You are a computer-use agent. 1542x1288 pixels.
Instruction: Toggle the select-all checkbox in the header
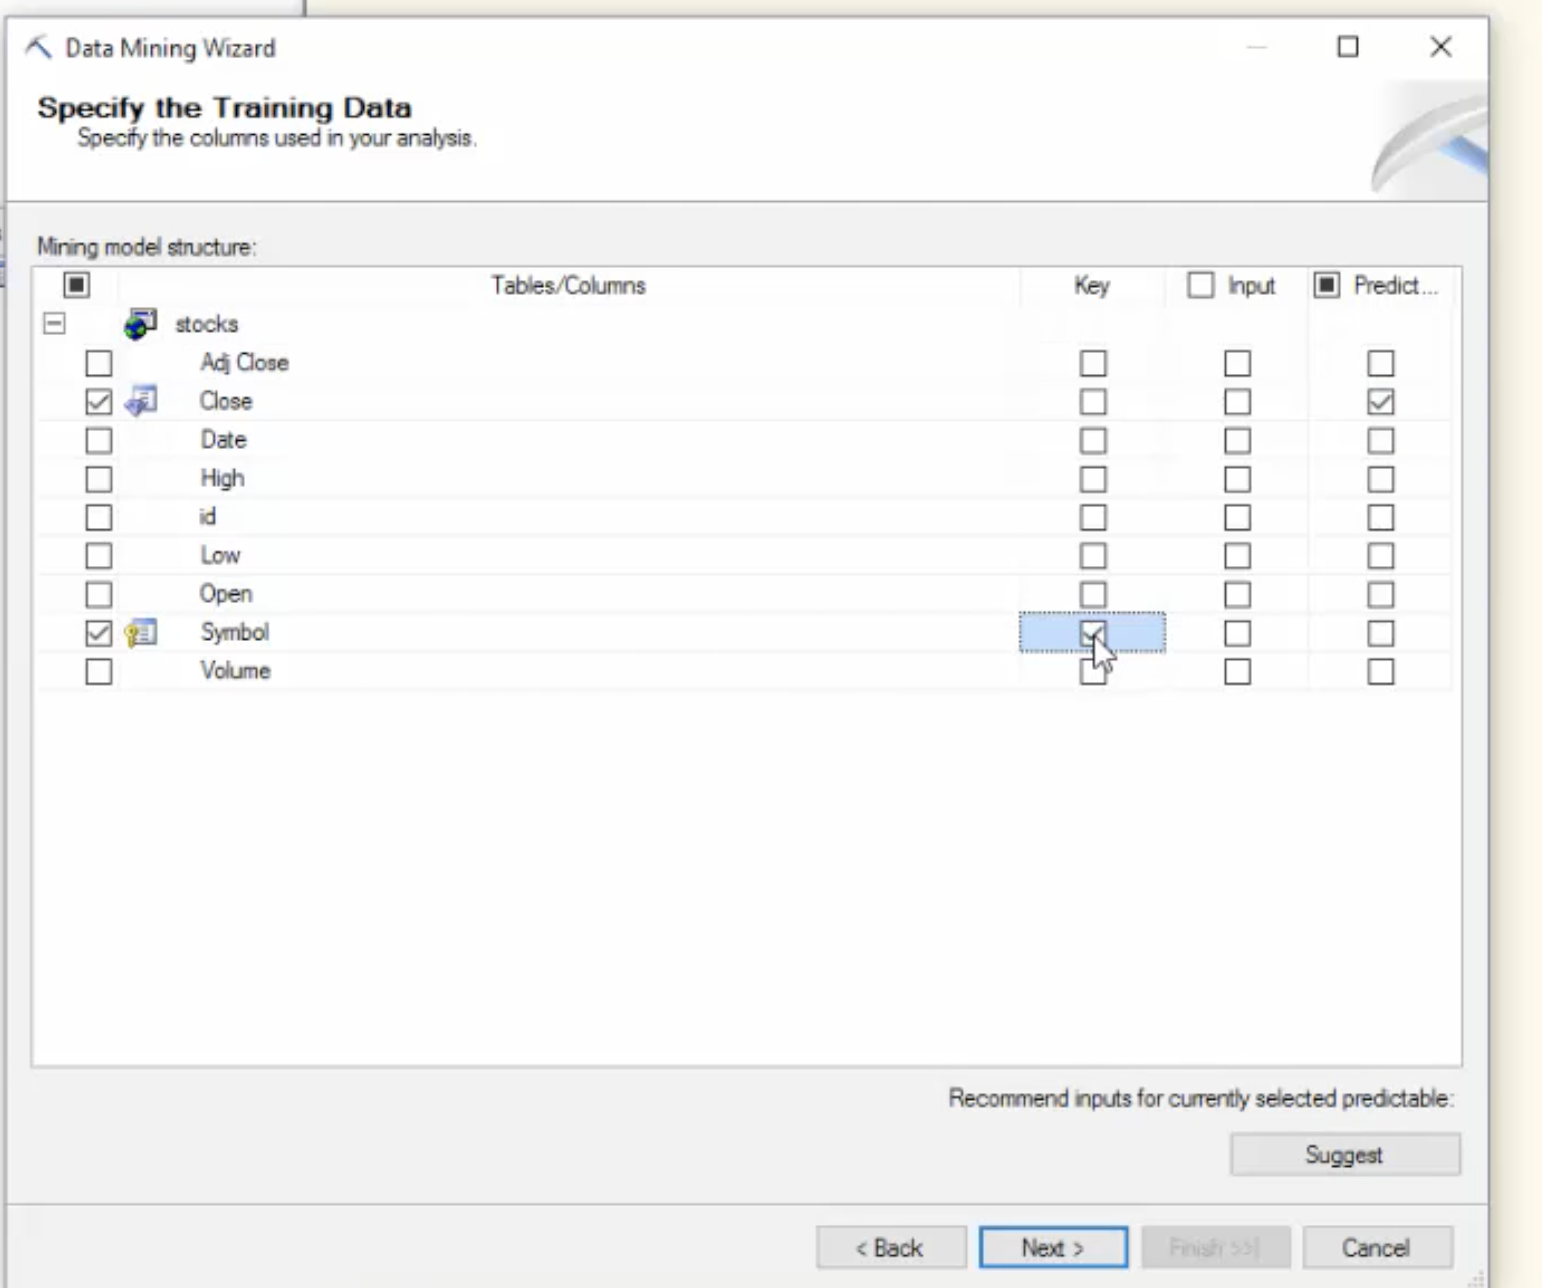[77, 285]
